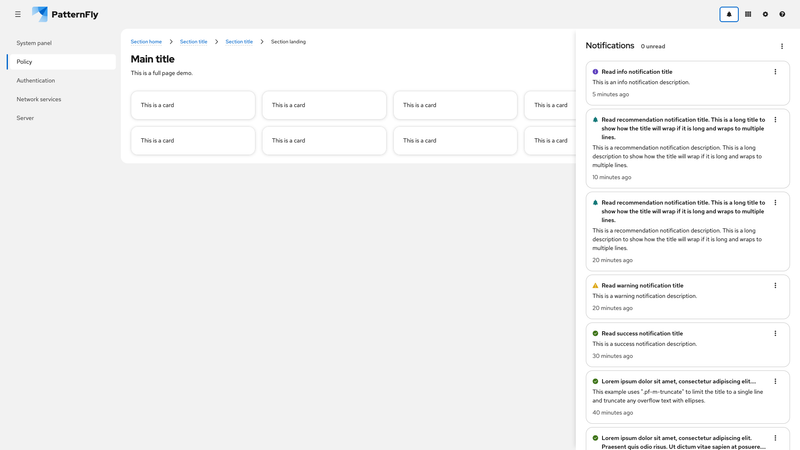Click the 10 minutes ago timestamp
The width and height of the screenshot is (800, 450).
[x=612, y=178]
